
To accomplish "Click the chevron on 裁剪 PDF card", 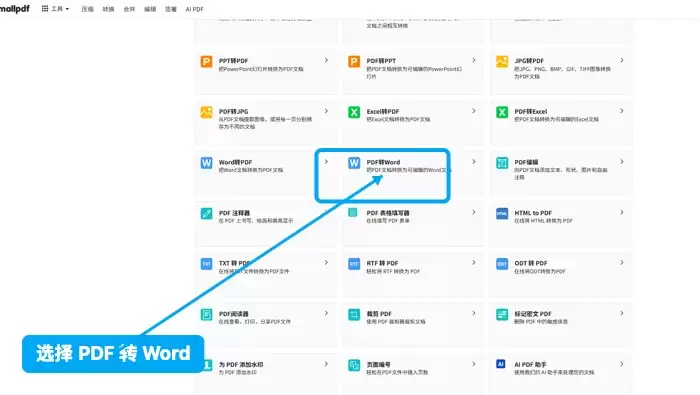I will tap(474, 313).
